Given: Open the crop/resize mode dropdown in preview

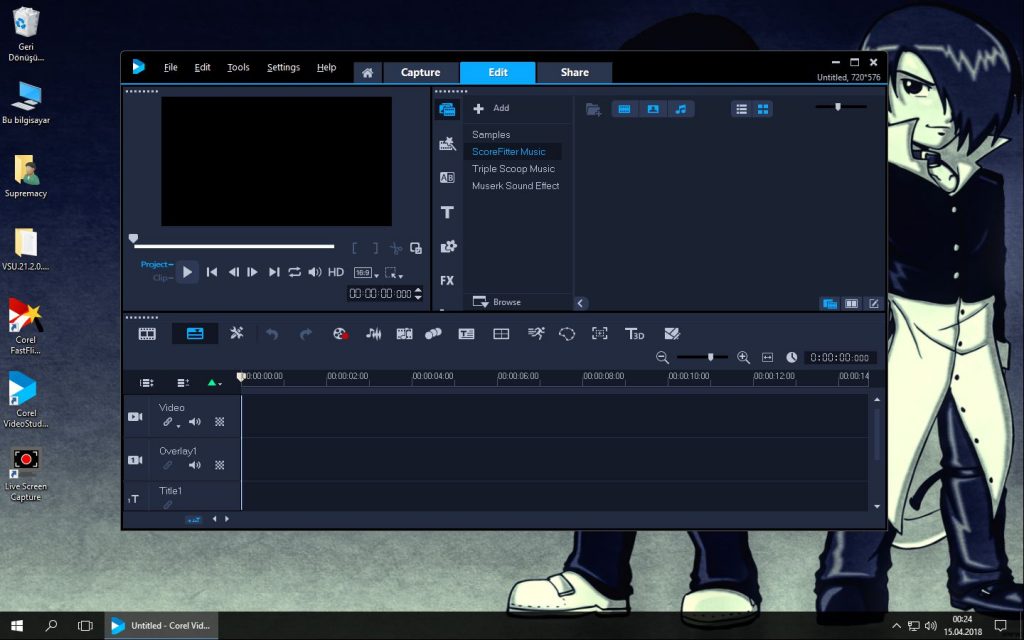Looking at the screenshot, I should tap(394, 273).
